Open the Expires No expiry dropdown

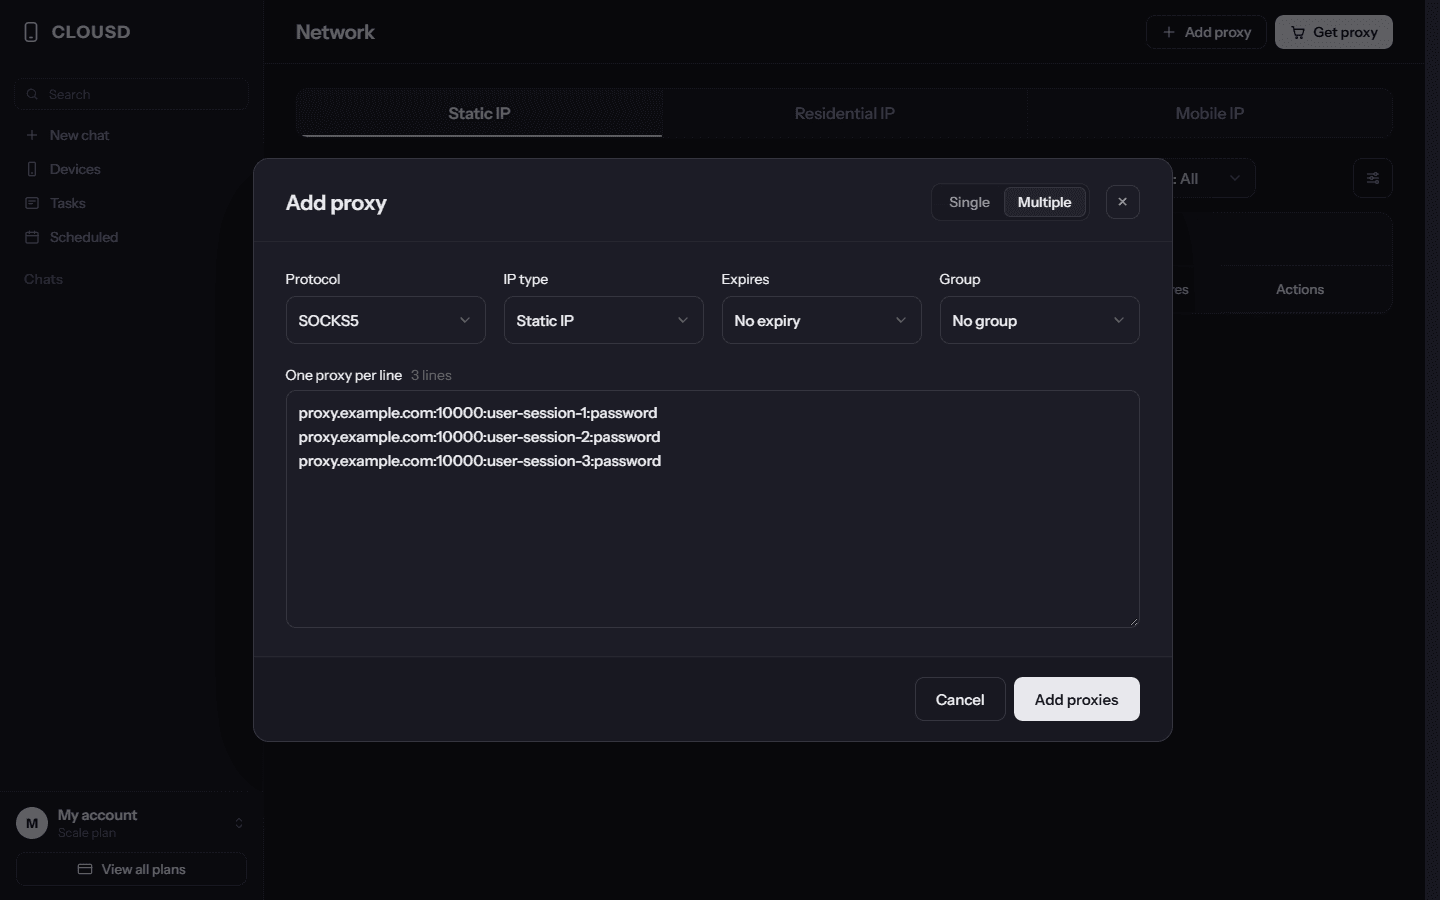tap(822, 320)
